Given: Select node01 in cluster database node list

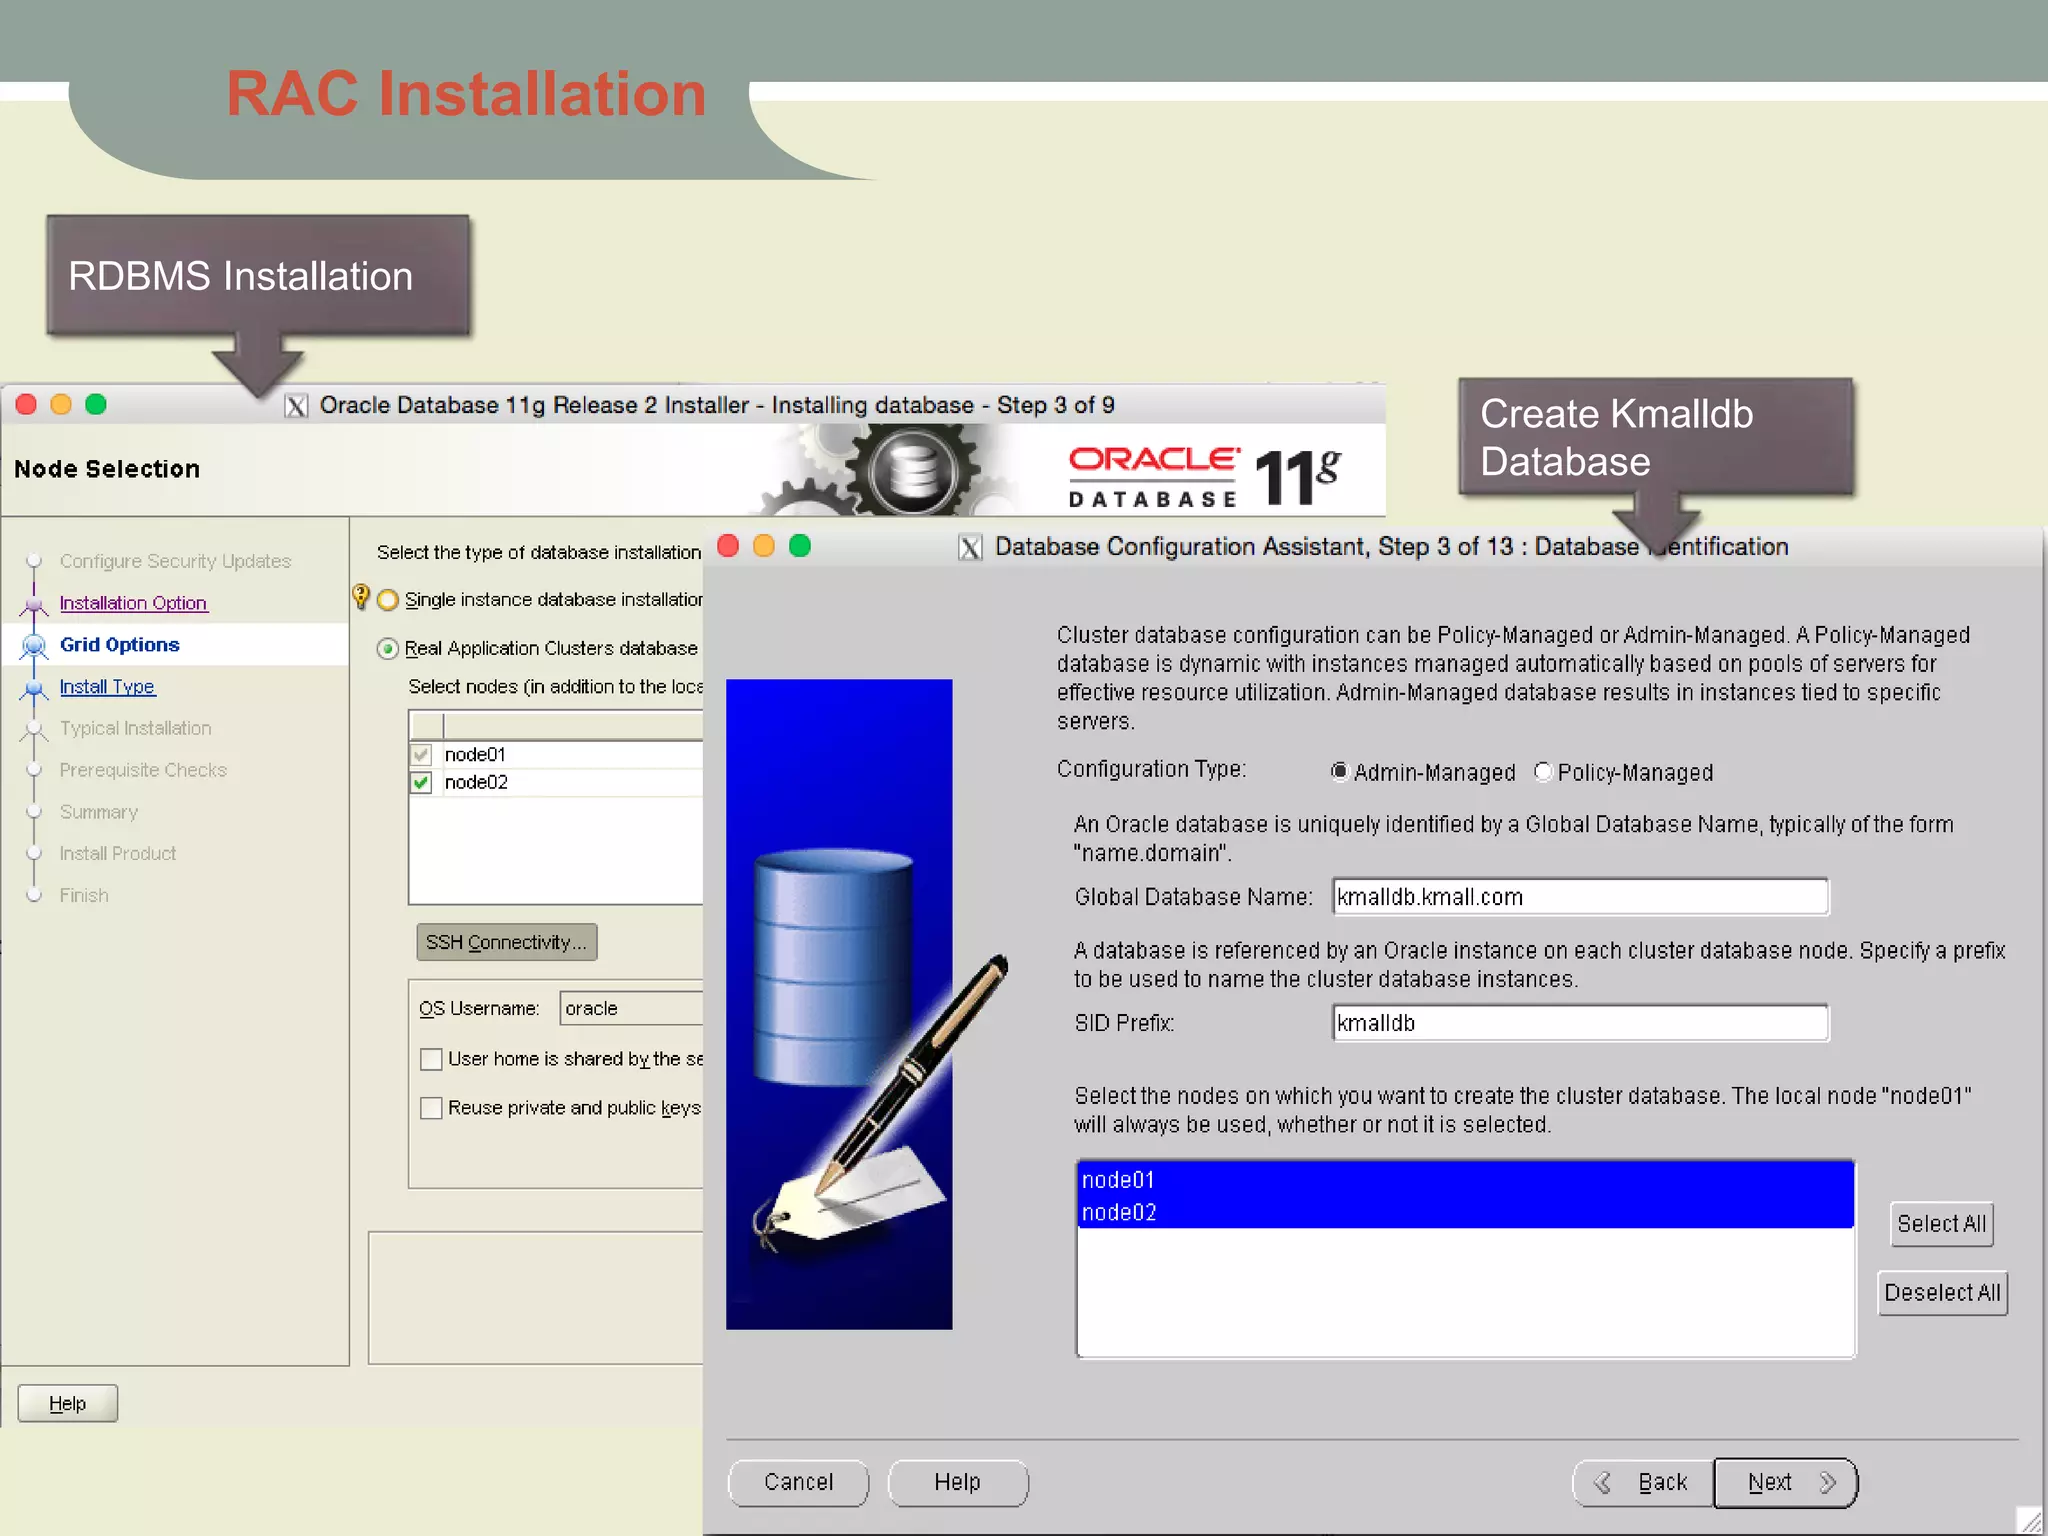Looking at the screenshot, I should point(1465,1180).
